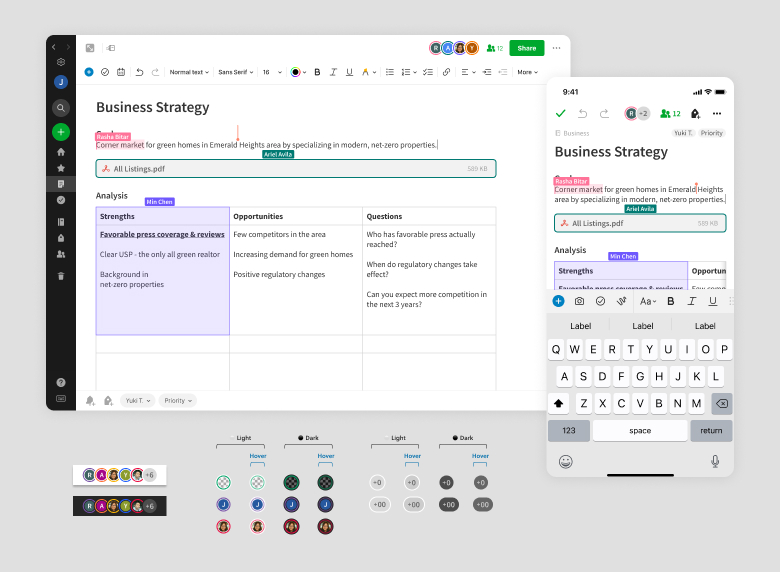Undo the last edit in desktop toolbar
780x572 pixels.
point(140,72)
